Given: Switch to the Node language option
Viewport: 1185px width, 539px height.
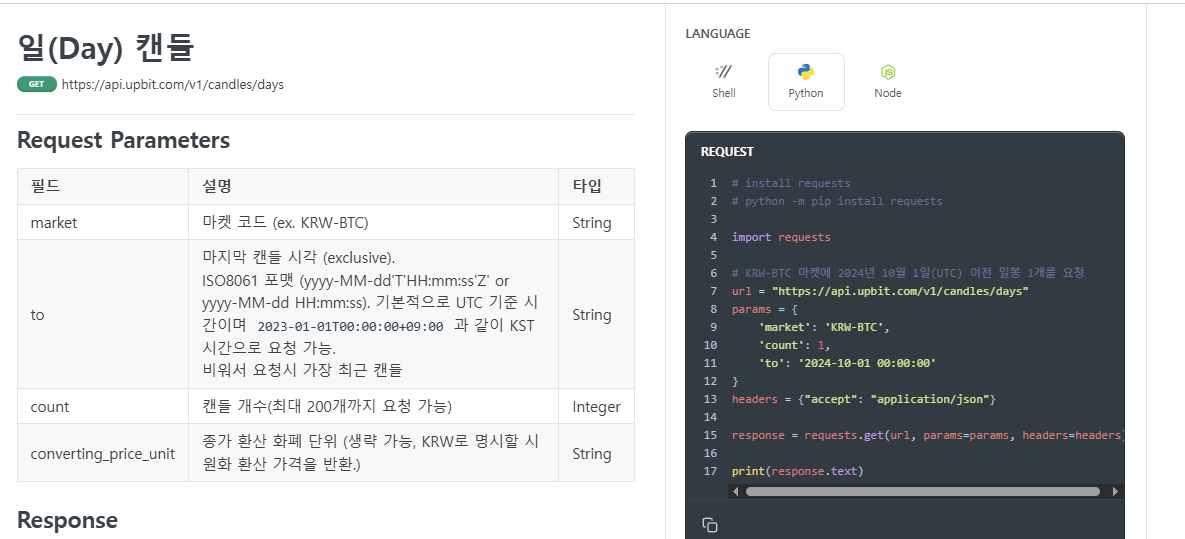Looking at the screenshot, I should pos(887,82).
